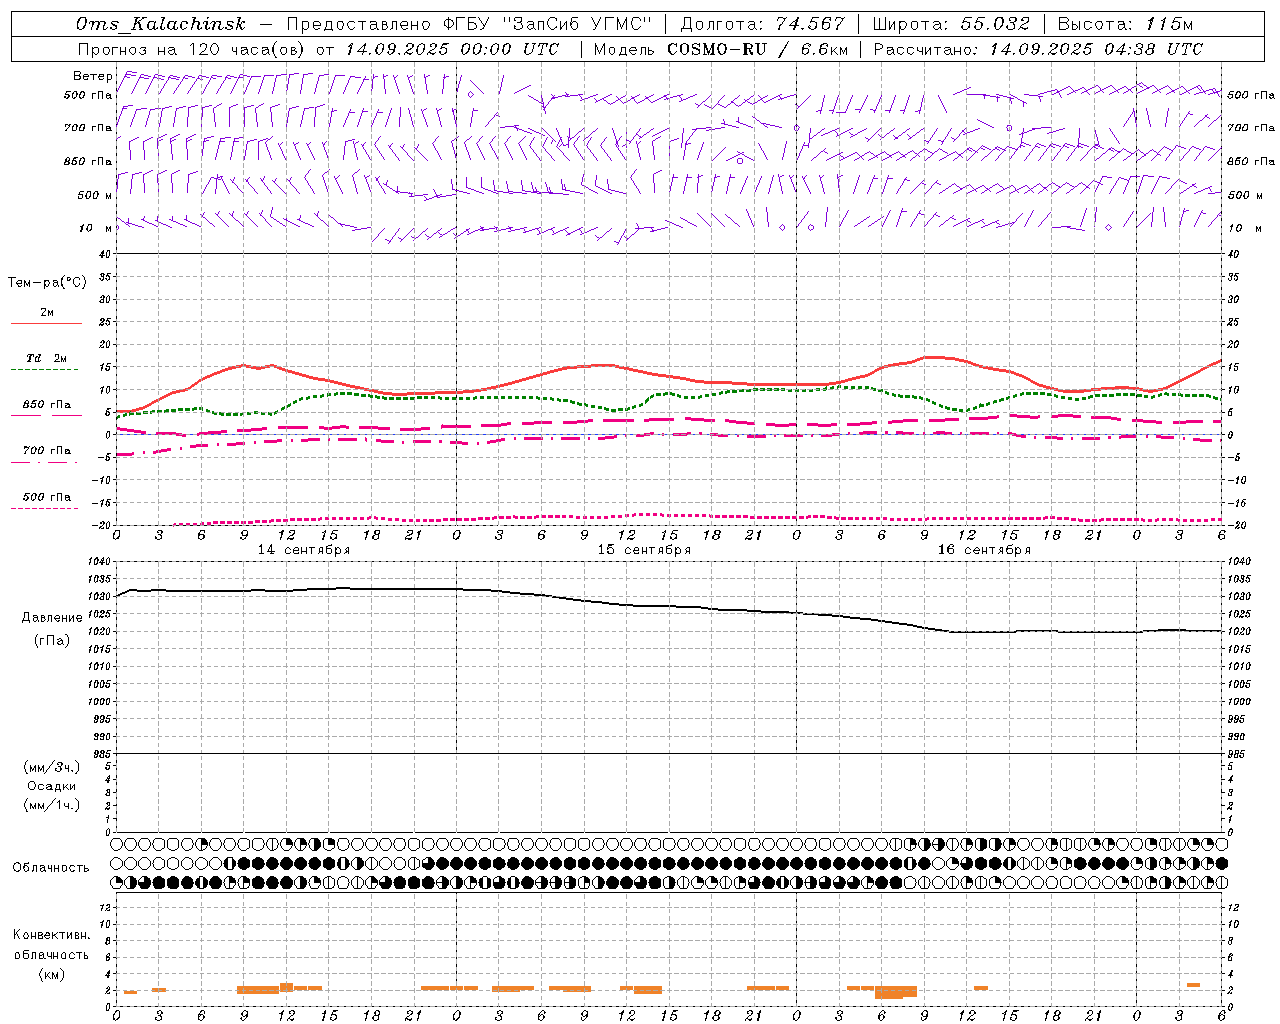The width and height of the screenshot is (1280, 1024).
Task: Click the dotted line sample under 500 гПа temperature legend
Action: click(44, 509)
